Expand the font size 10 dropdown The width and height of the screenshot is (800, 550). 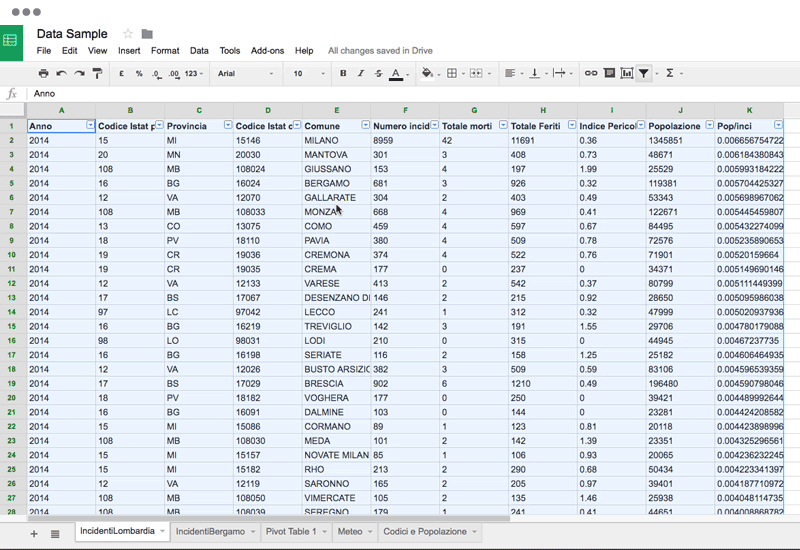point(309,73)
